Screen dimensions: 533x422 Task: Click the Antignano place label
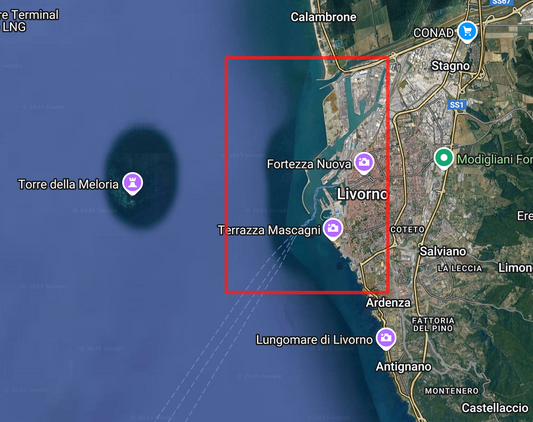[x=403, y=367]
